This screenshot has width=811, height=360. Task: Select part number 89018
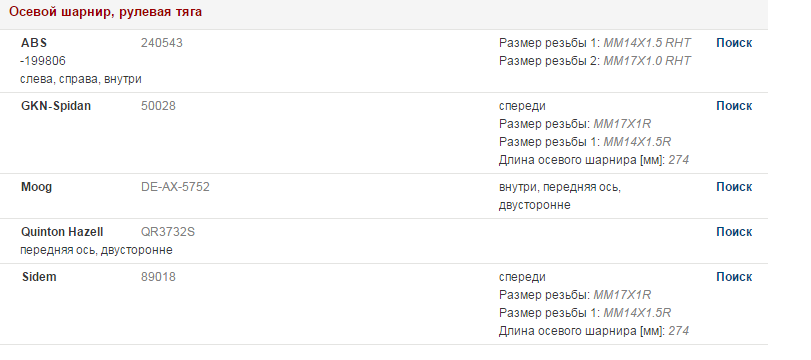(x=158, y=277)
